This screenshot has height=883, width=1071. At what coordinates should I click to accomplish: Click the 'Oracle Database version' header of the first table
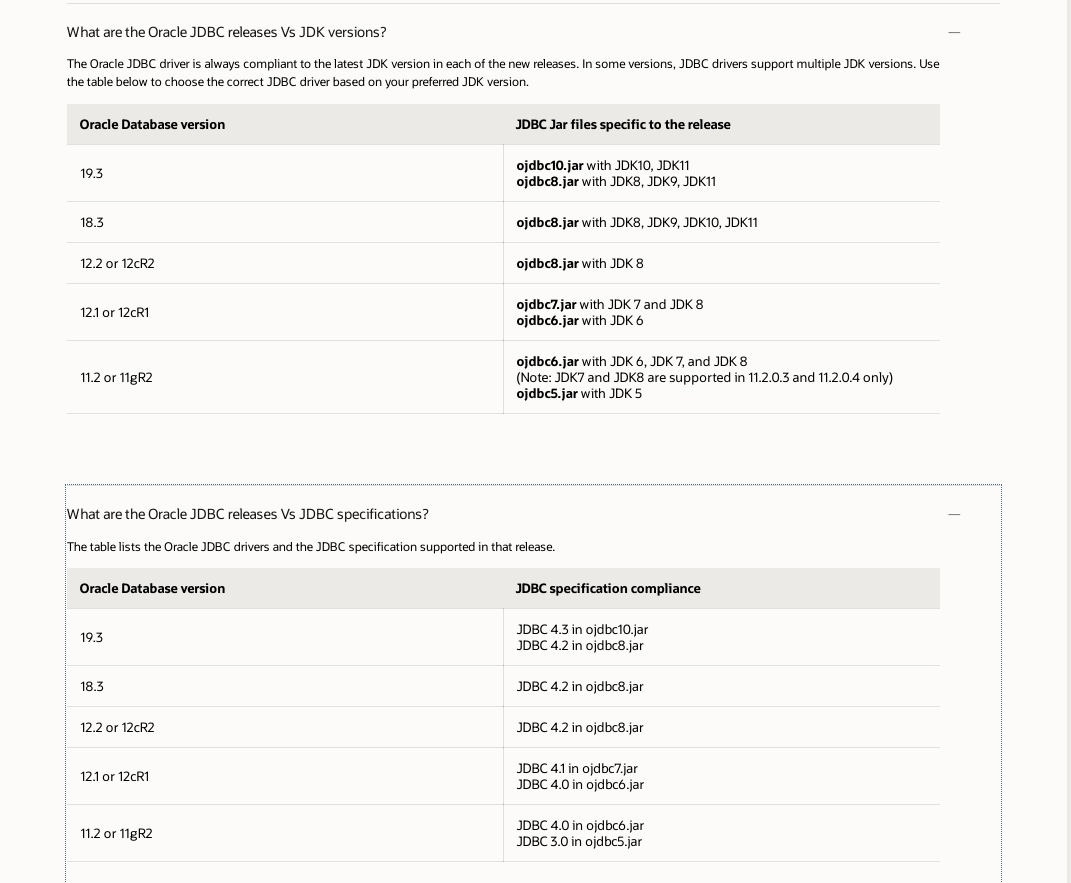(x=152, y=124)
